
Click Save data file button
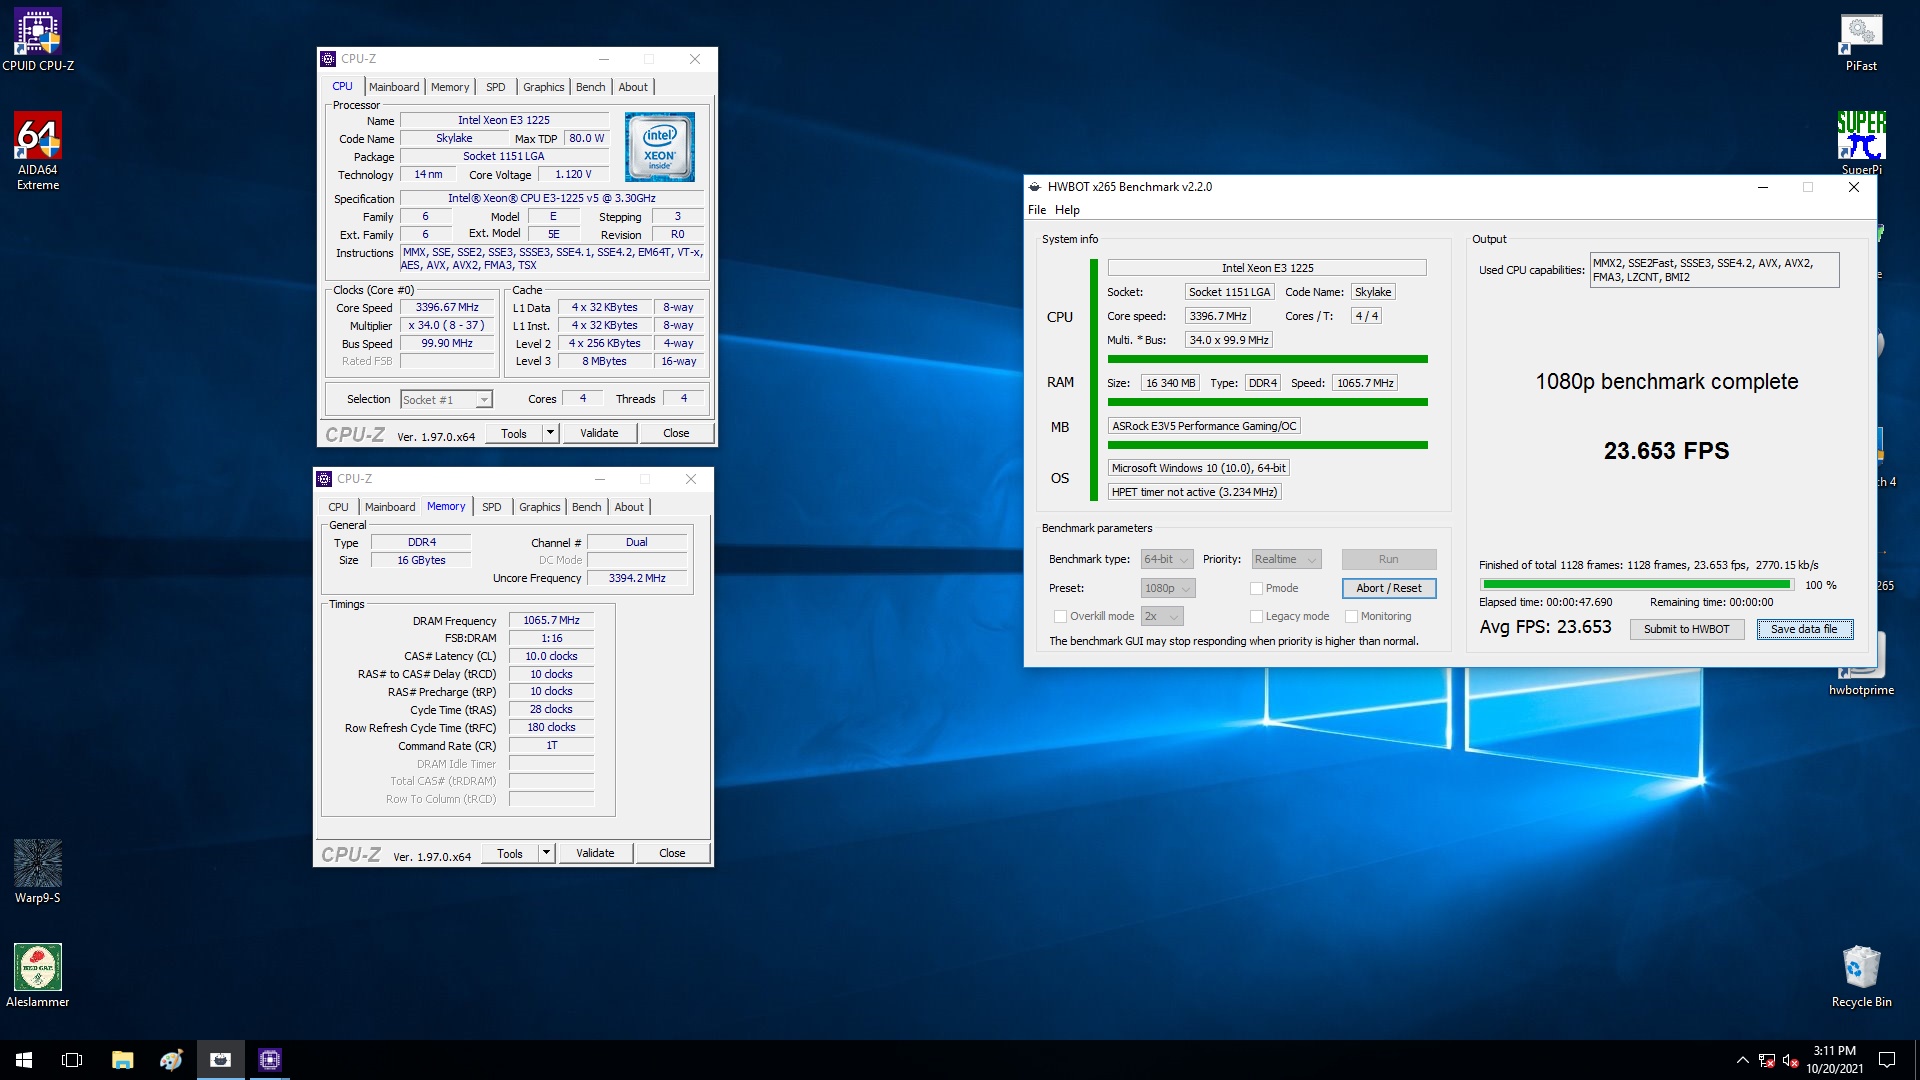coord(1804,629)
